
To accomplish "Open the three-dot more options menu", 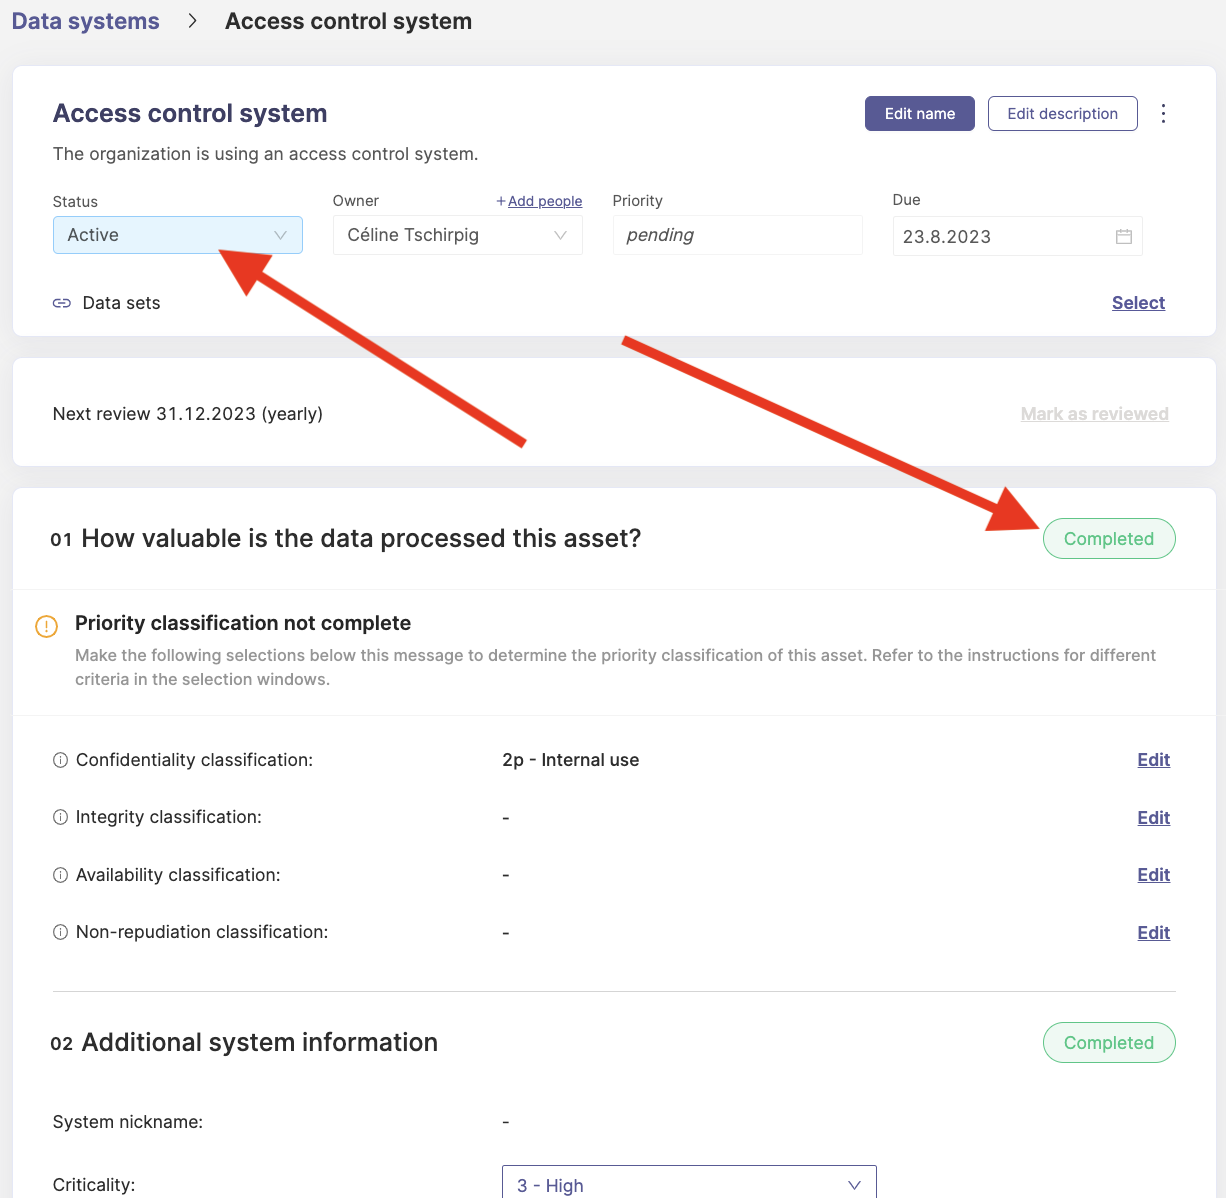I will click(1163, 113).
